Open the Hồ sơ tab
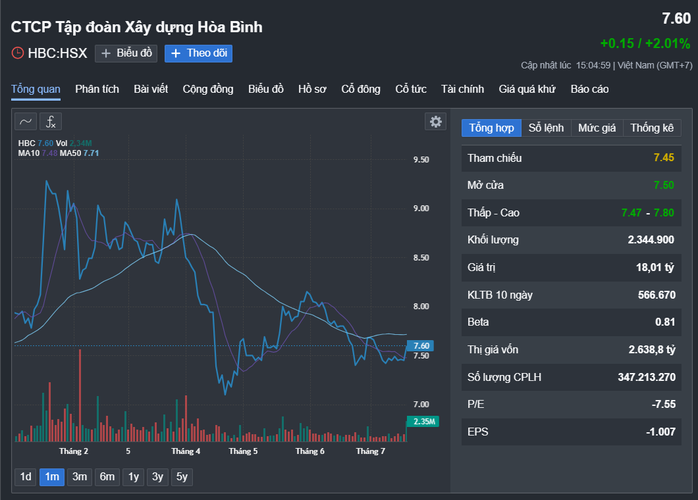Image resolution: width=698 pixels, height=500 pixels. (x=312, y=89)
